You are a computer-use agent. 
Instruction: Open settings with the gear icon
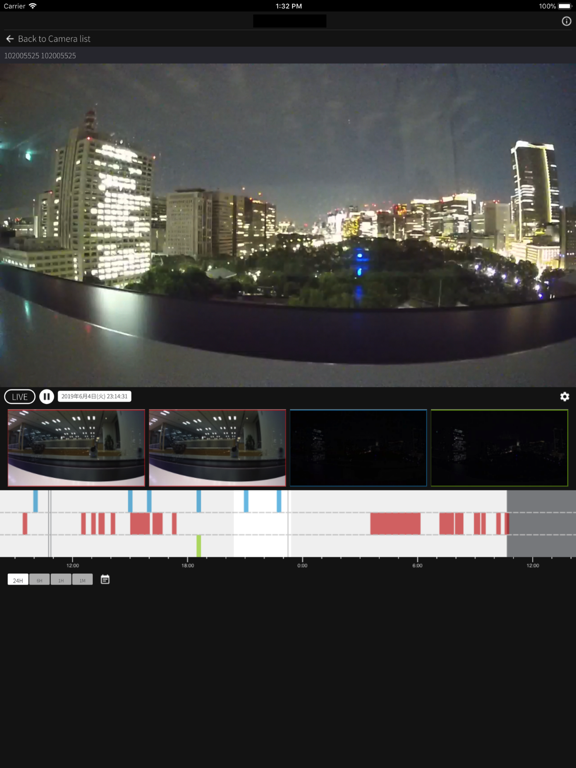[x=565, y=396]
